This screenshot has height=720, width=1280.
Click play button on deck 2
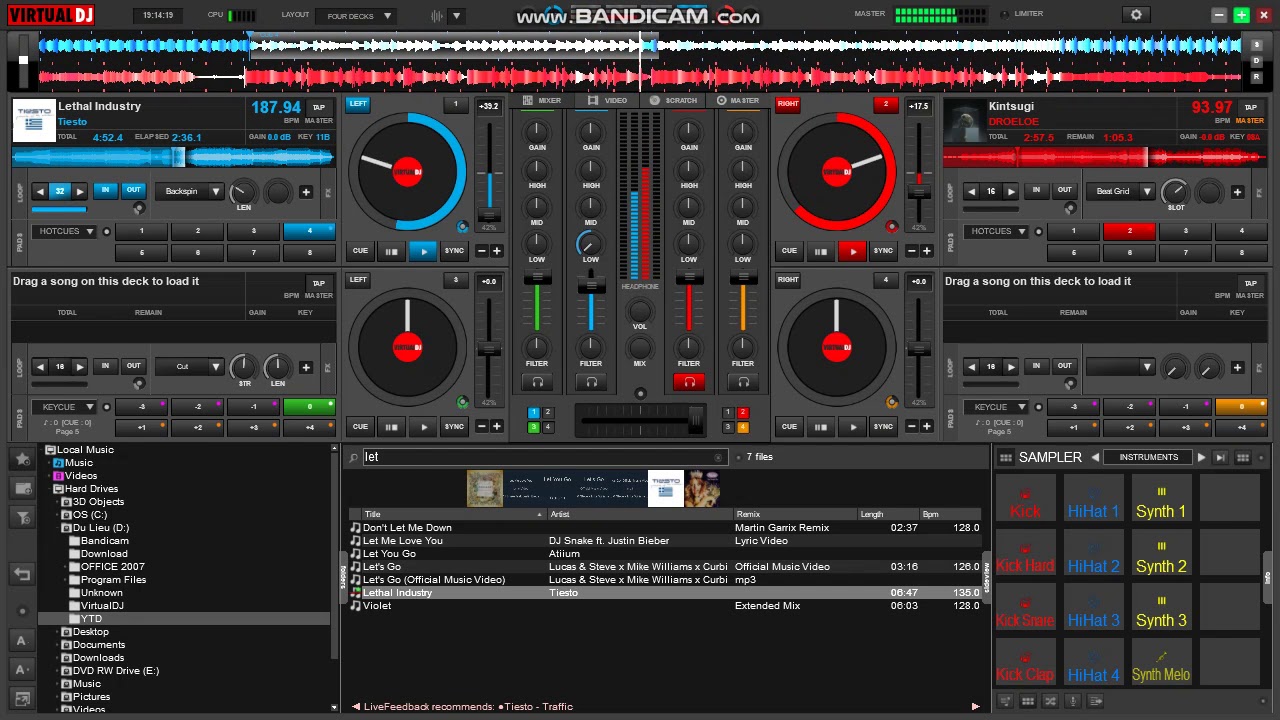pos(852,251)
